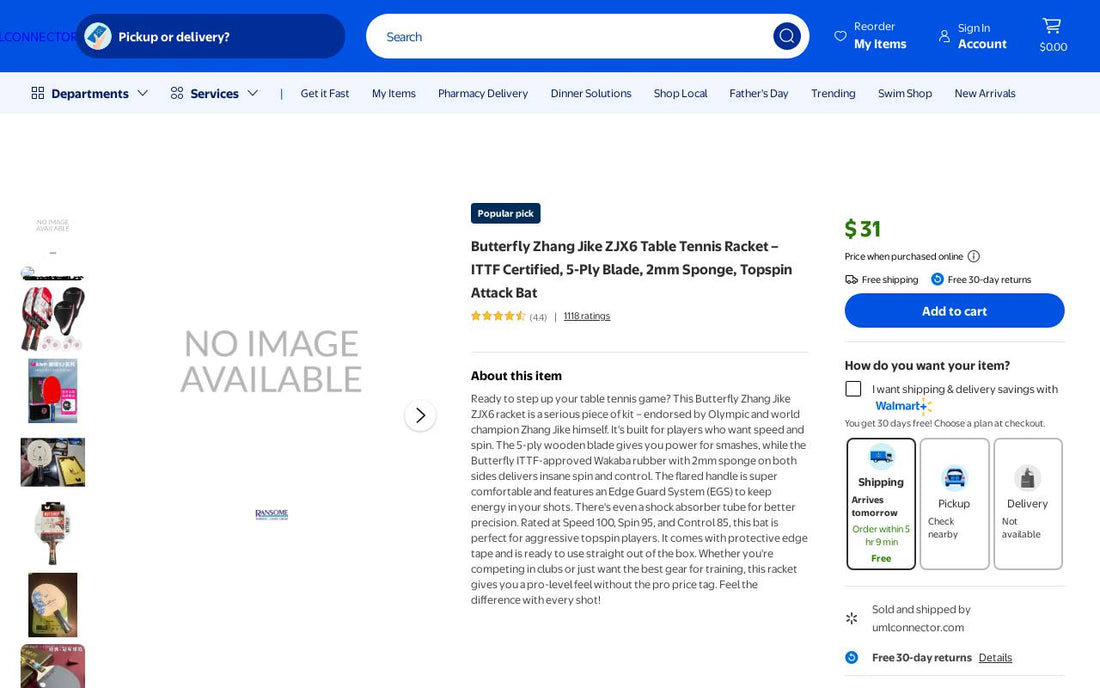
Task: Open the shopping cart icon
Action: (1052, 26)
